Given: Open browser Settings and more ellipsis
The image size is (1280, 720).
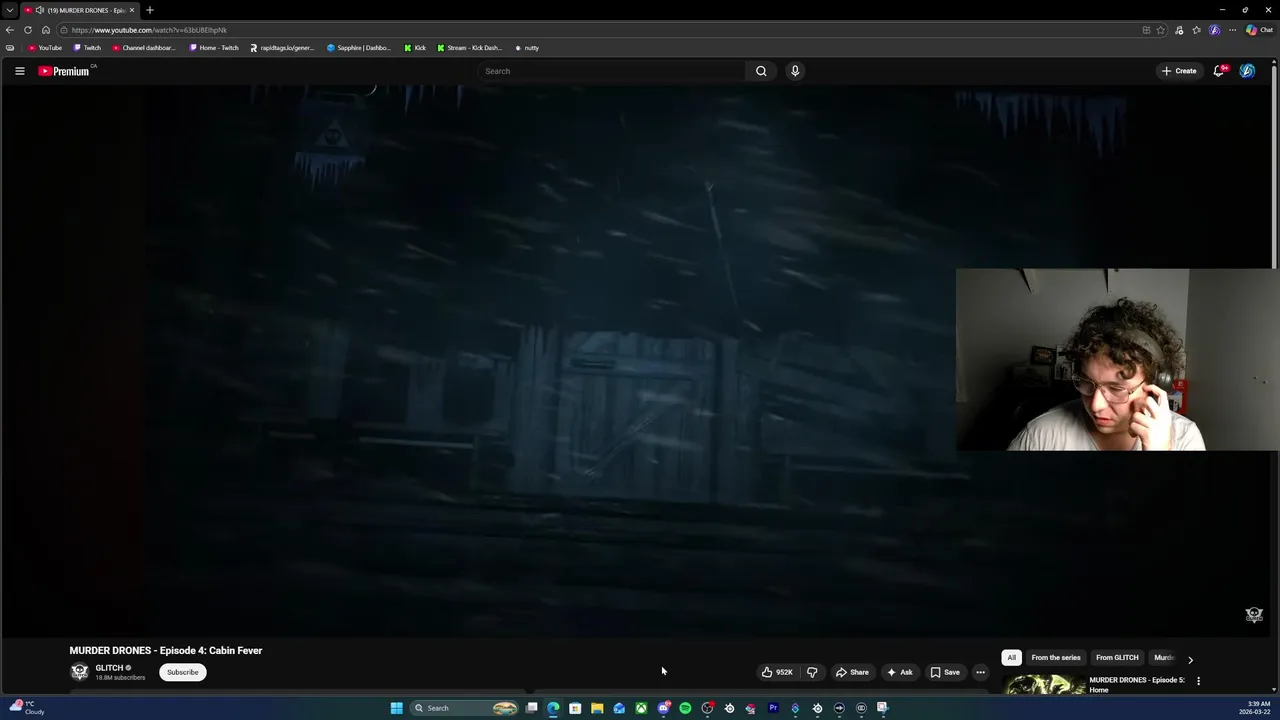Looking at the screenshot, I should click(1232, 30).
